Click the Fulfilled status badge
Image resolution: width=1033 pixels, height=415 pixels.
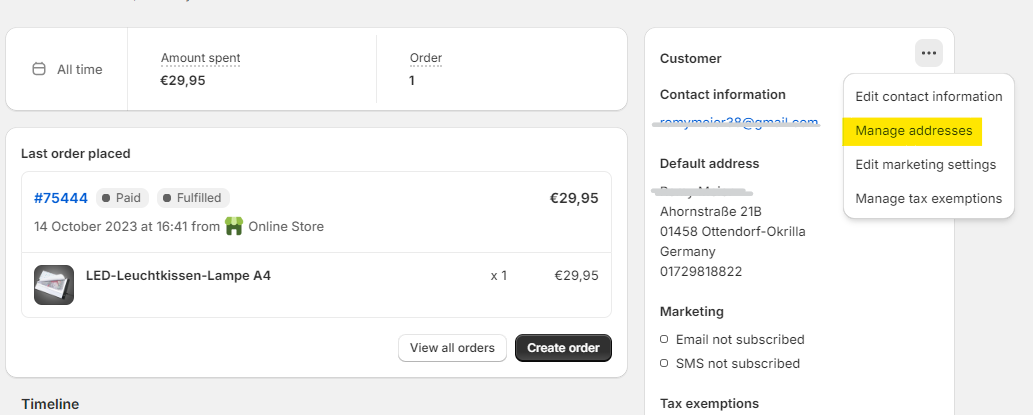[x=193, y=198]
